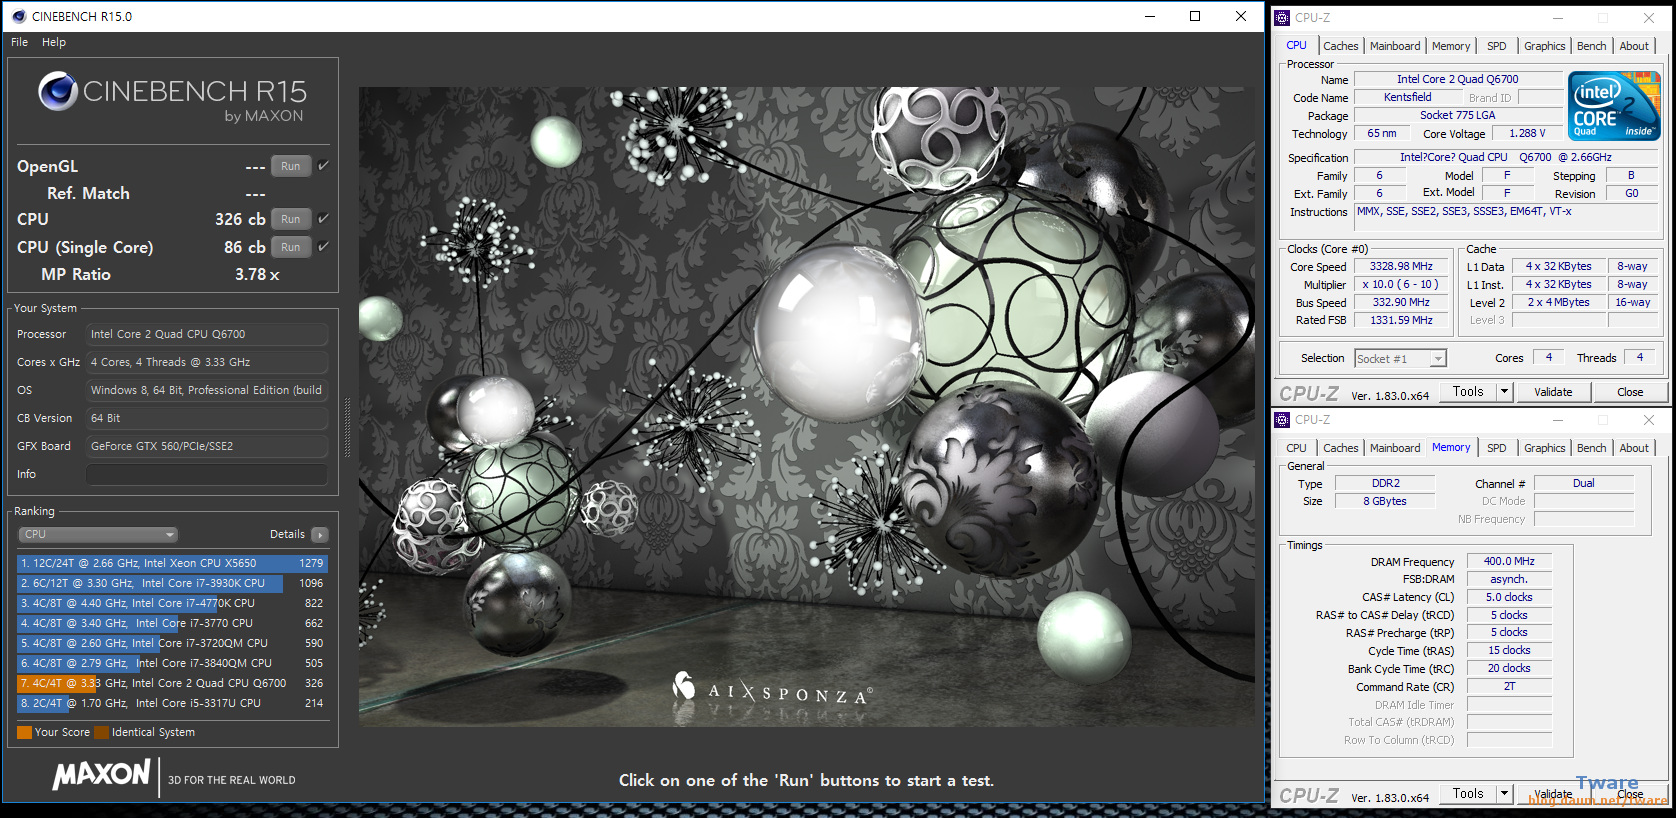Click the GFX Board field
This screenshot has height=818, width=1676.
[x=207, y=446]
